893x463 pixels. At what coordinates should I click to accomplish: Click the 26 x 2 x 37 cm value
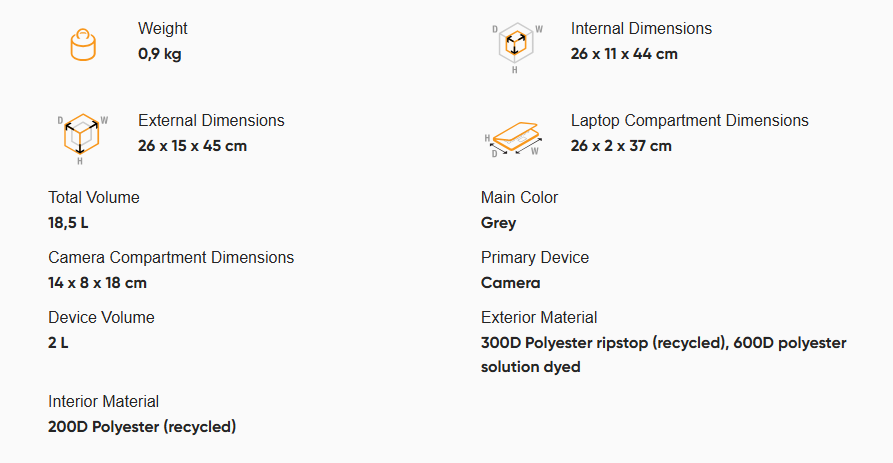pos(621,146)
